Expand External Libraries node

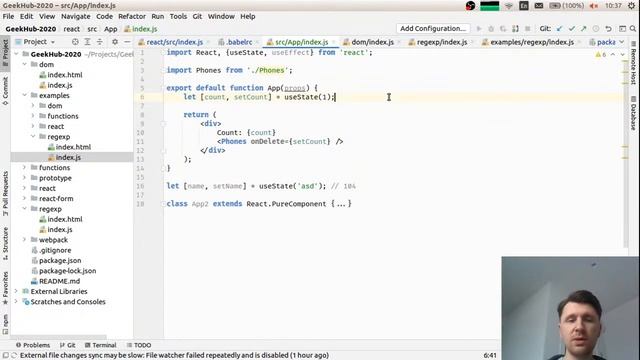(x=16, y=291)
